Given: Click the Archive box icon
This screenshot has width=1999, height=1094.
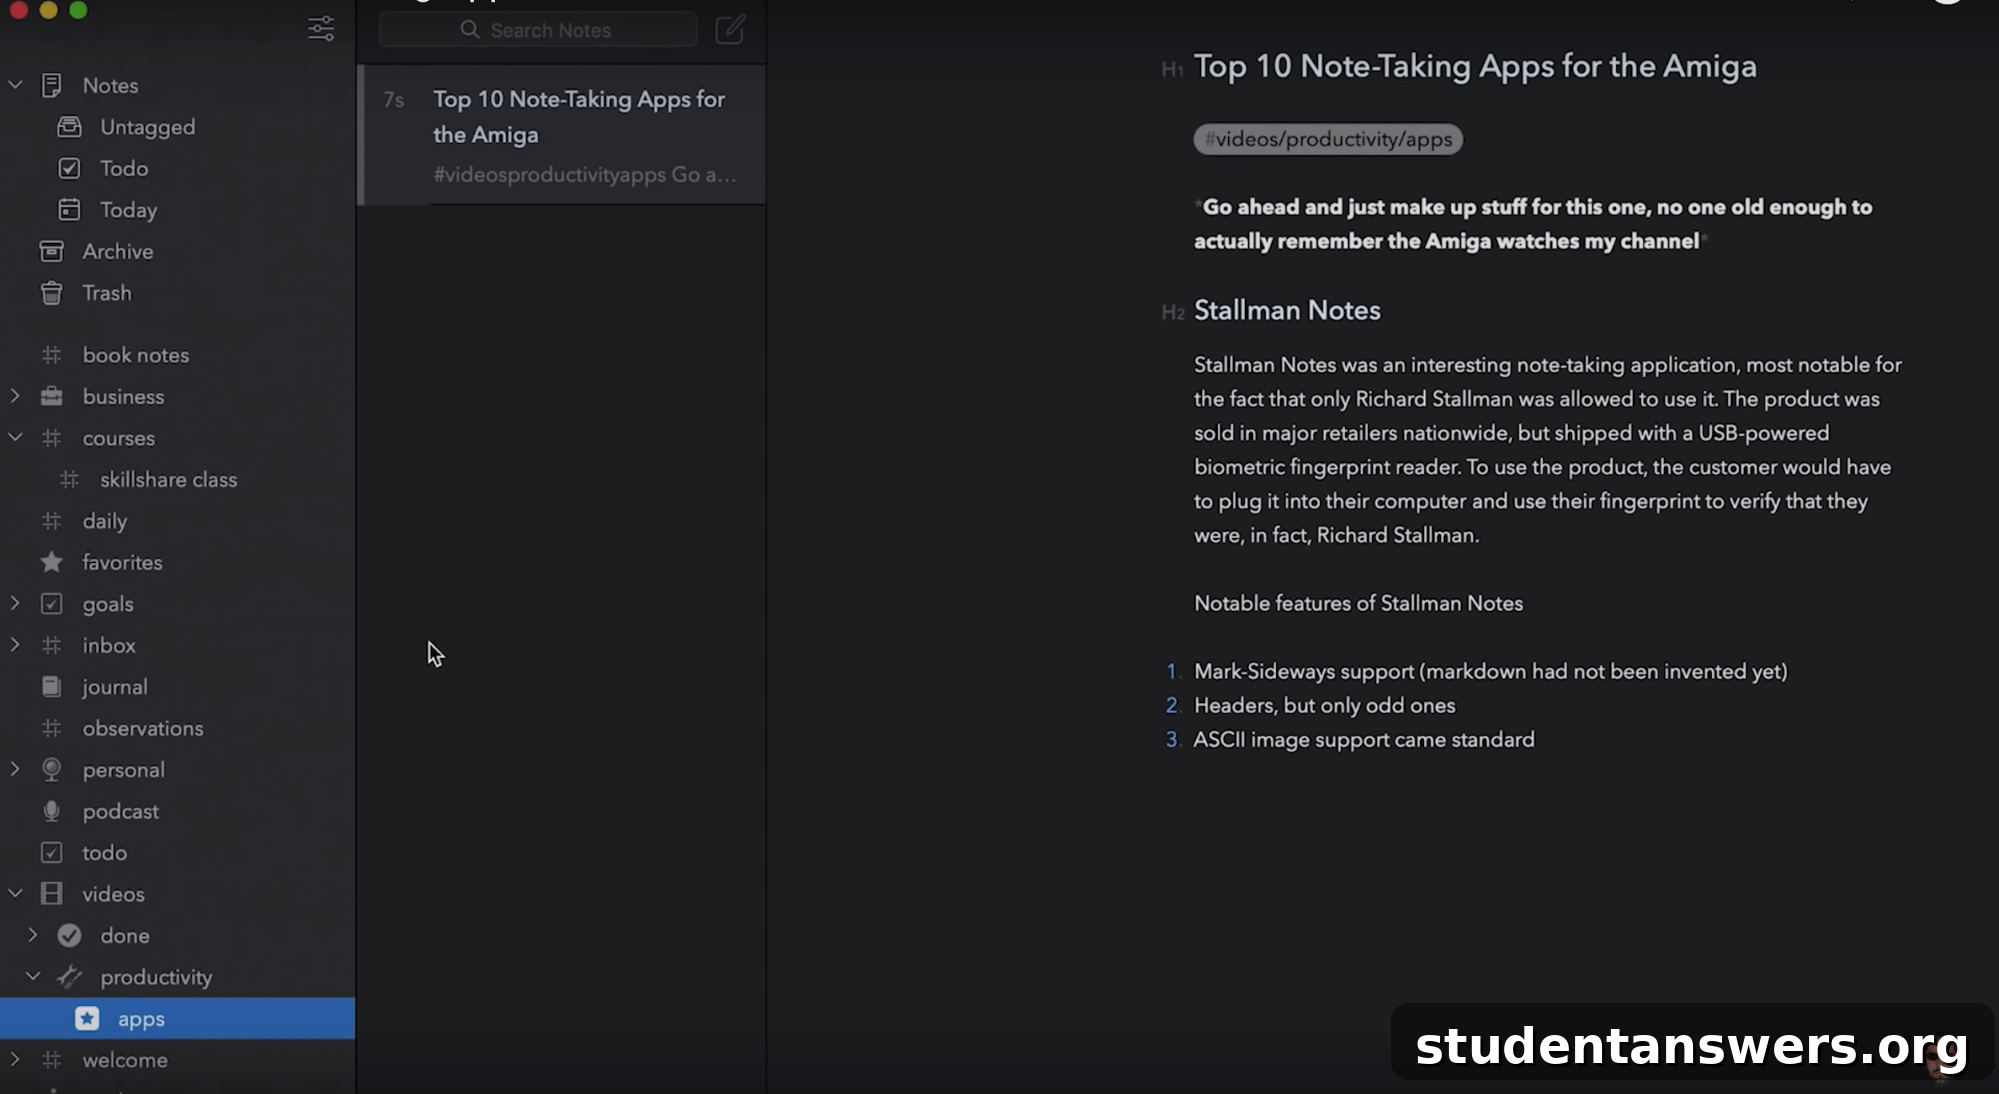Looking at the screenshot, I should [51, 251].
